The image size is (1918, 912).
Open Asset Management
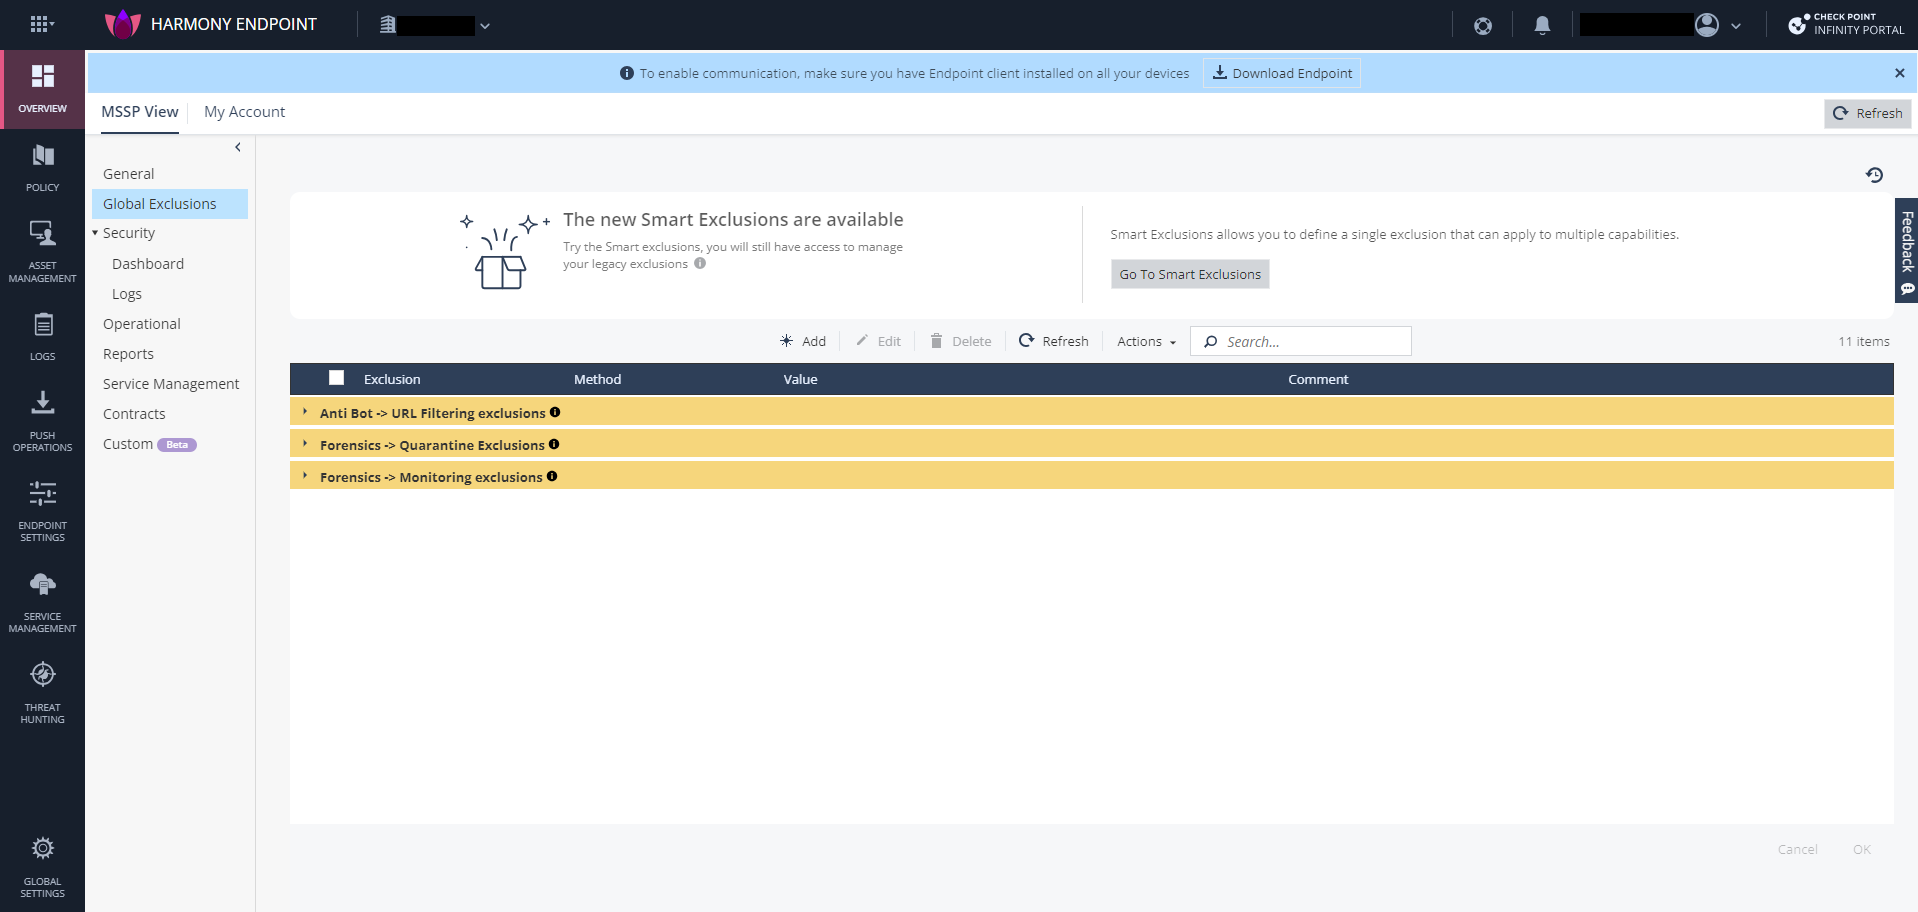(x=43, y=252)
